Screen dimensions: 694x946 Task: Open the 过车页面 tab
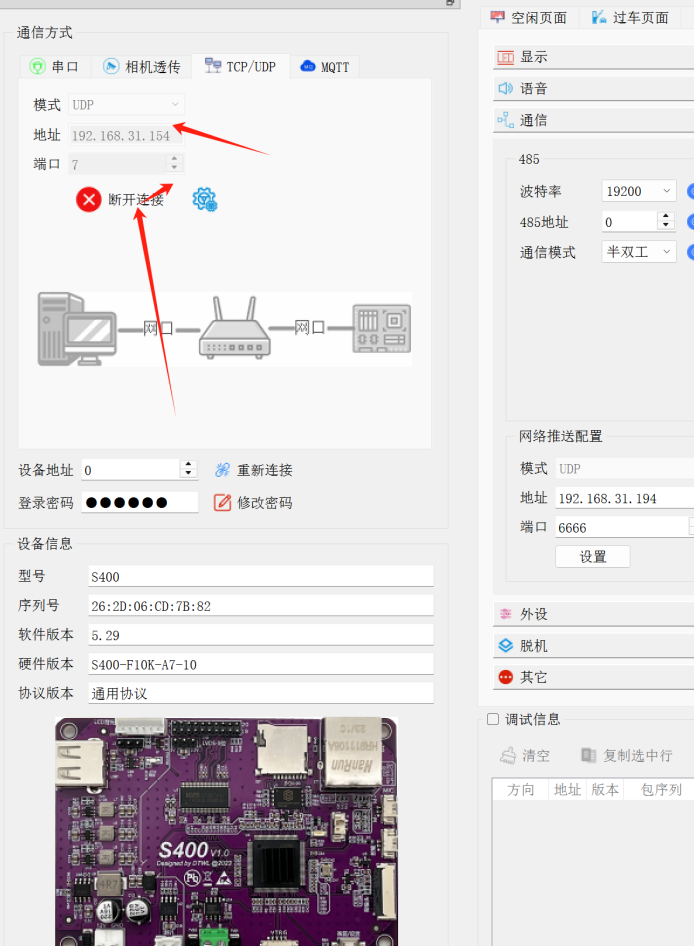(630, 17)
